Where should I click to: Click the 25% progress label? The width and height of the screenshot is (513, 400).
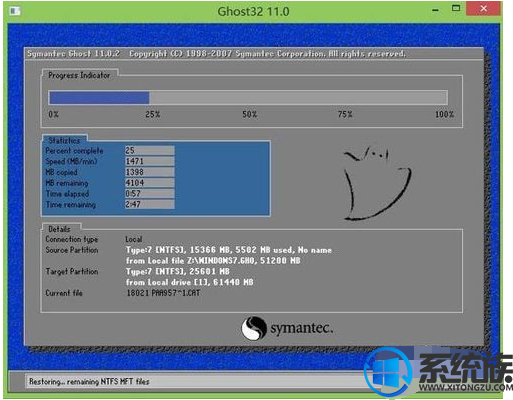pos(152,114)
